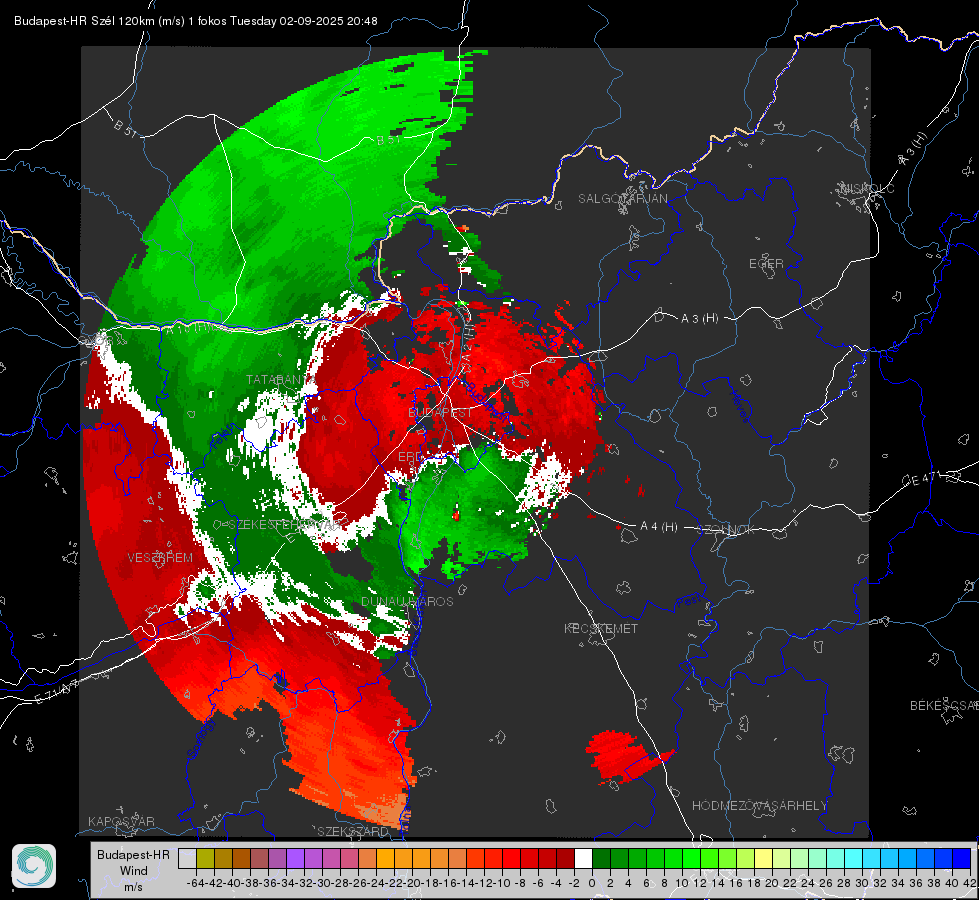Click the SZEKSZARD city label
The width and height of the screenshot is (979, 900).
click(x=353, y=831)
